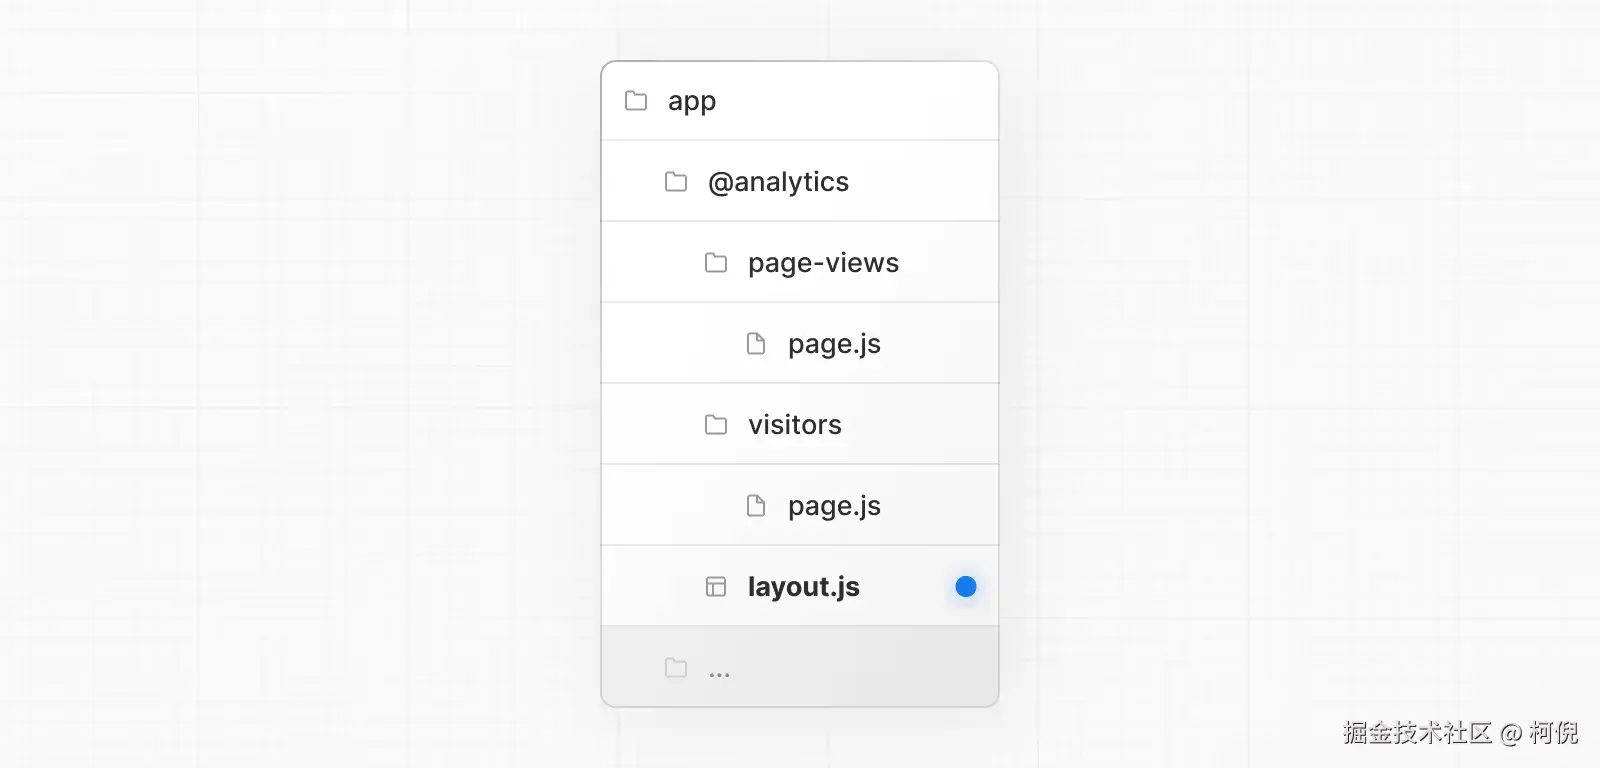1600x768 pixels.
Task: Select the app root folder label
Action: click(692, 102)
